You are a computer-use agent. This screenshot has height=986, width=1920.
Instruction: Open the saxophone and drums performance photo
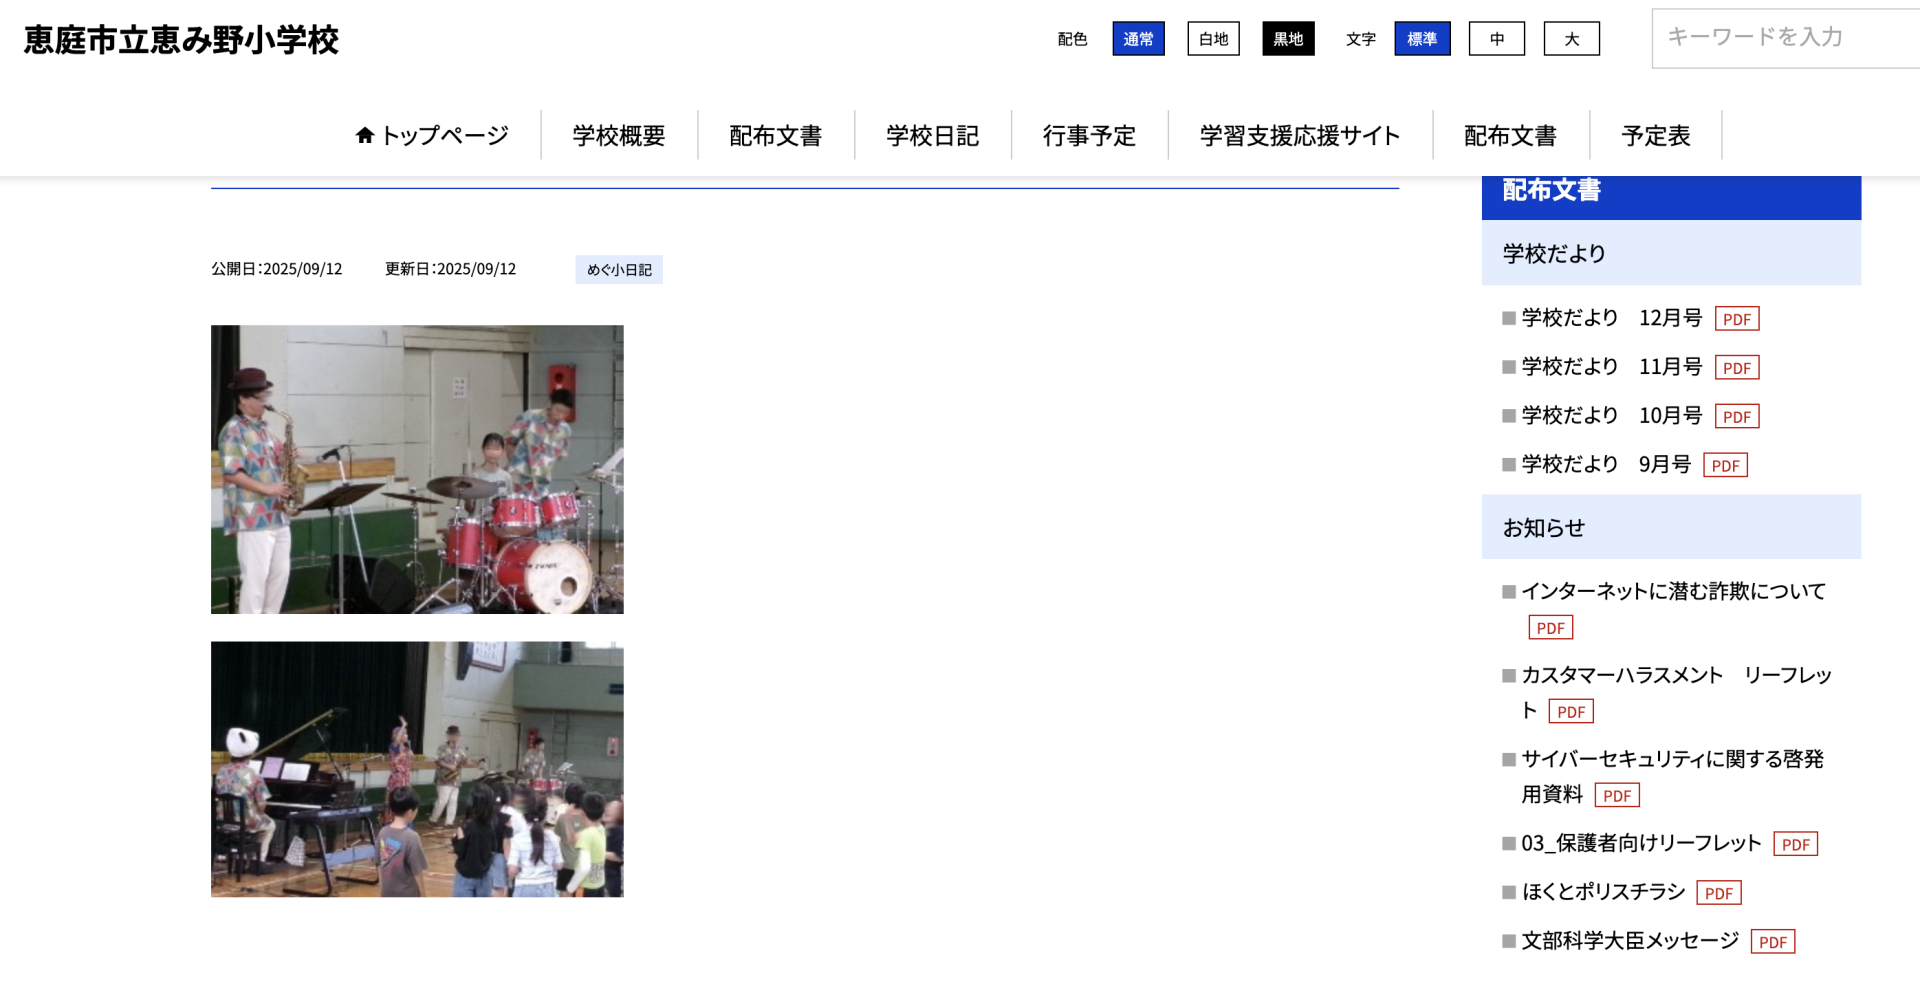click(x=417, y=469)
